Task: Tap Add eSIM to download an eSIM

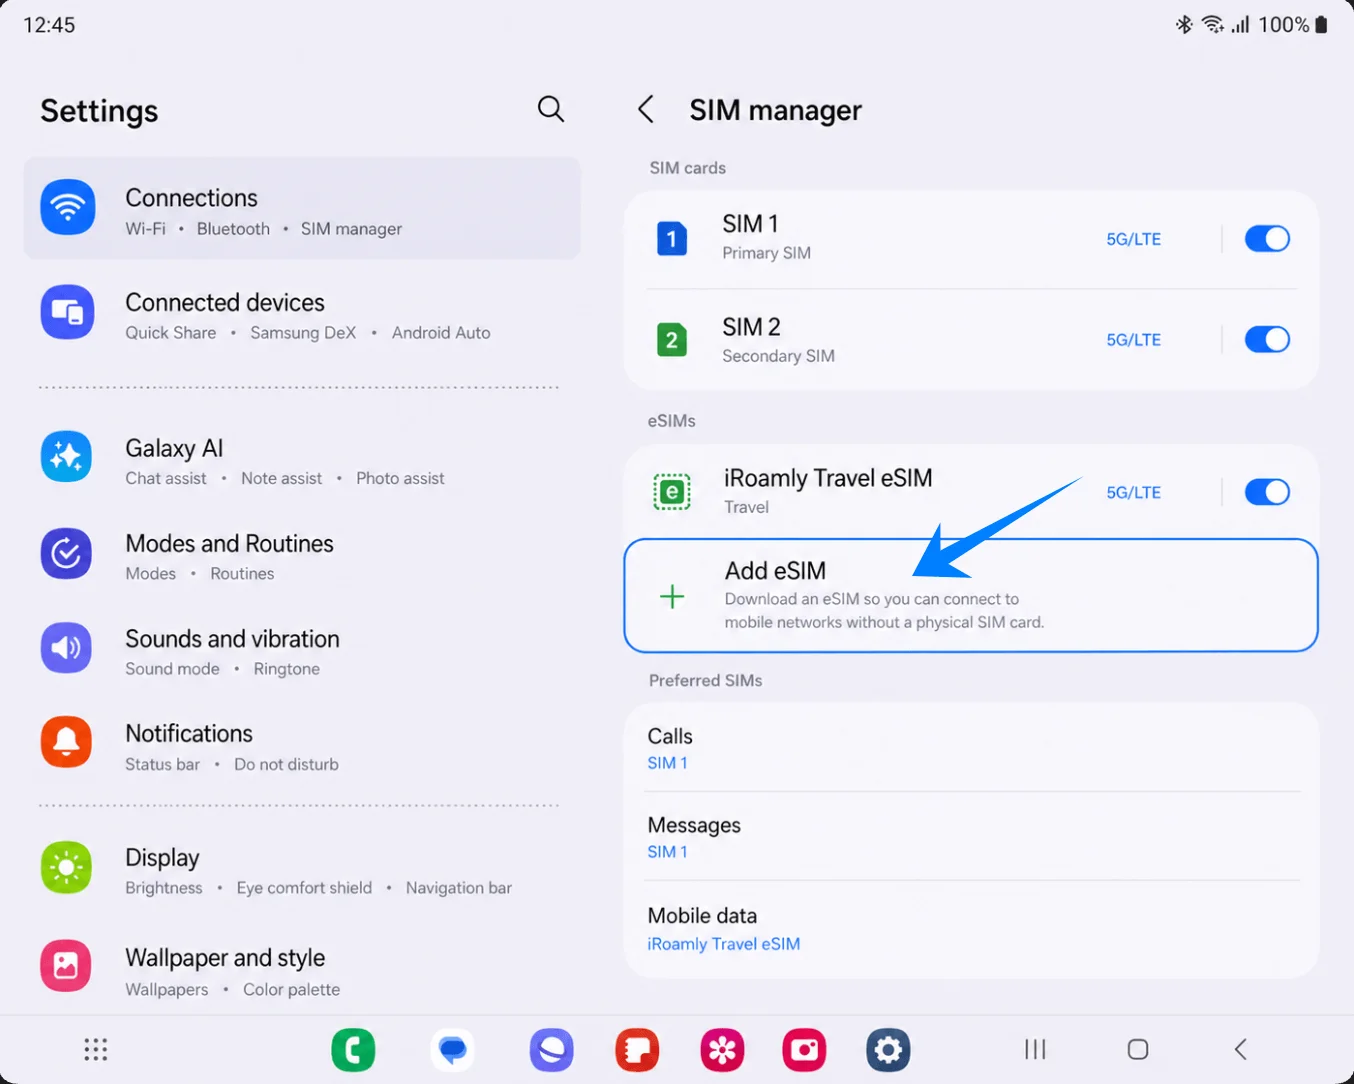Action: (x=971, y=596)
